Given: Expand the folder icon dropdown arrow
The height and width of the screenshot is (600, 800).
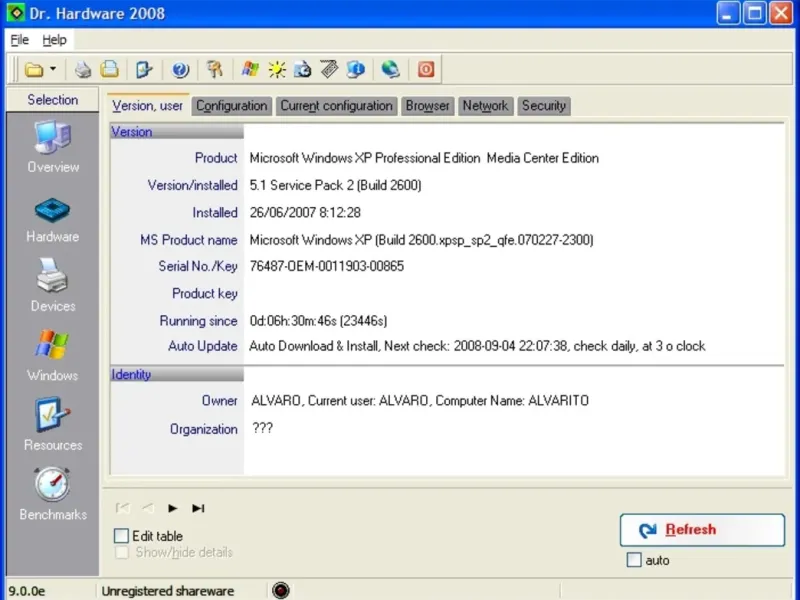Looking at the screenshot, I should (53, 69).
